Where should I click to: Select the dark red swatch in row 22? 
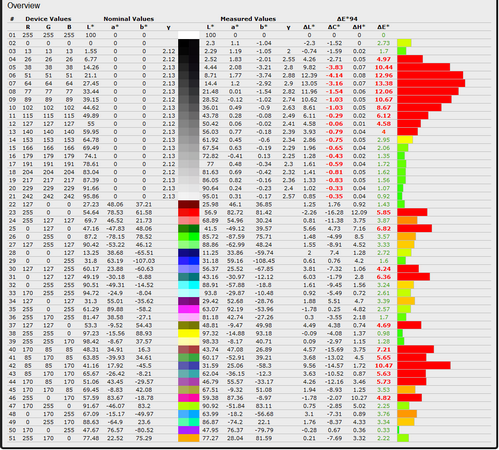[189, 204]
